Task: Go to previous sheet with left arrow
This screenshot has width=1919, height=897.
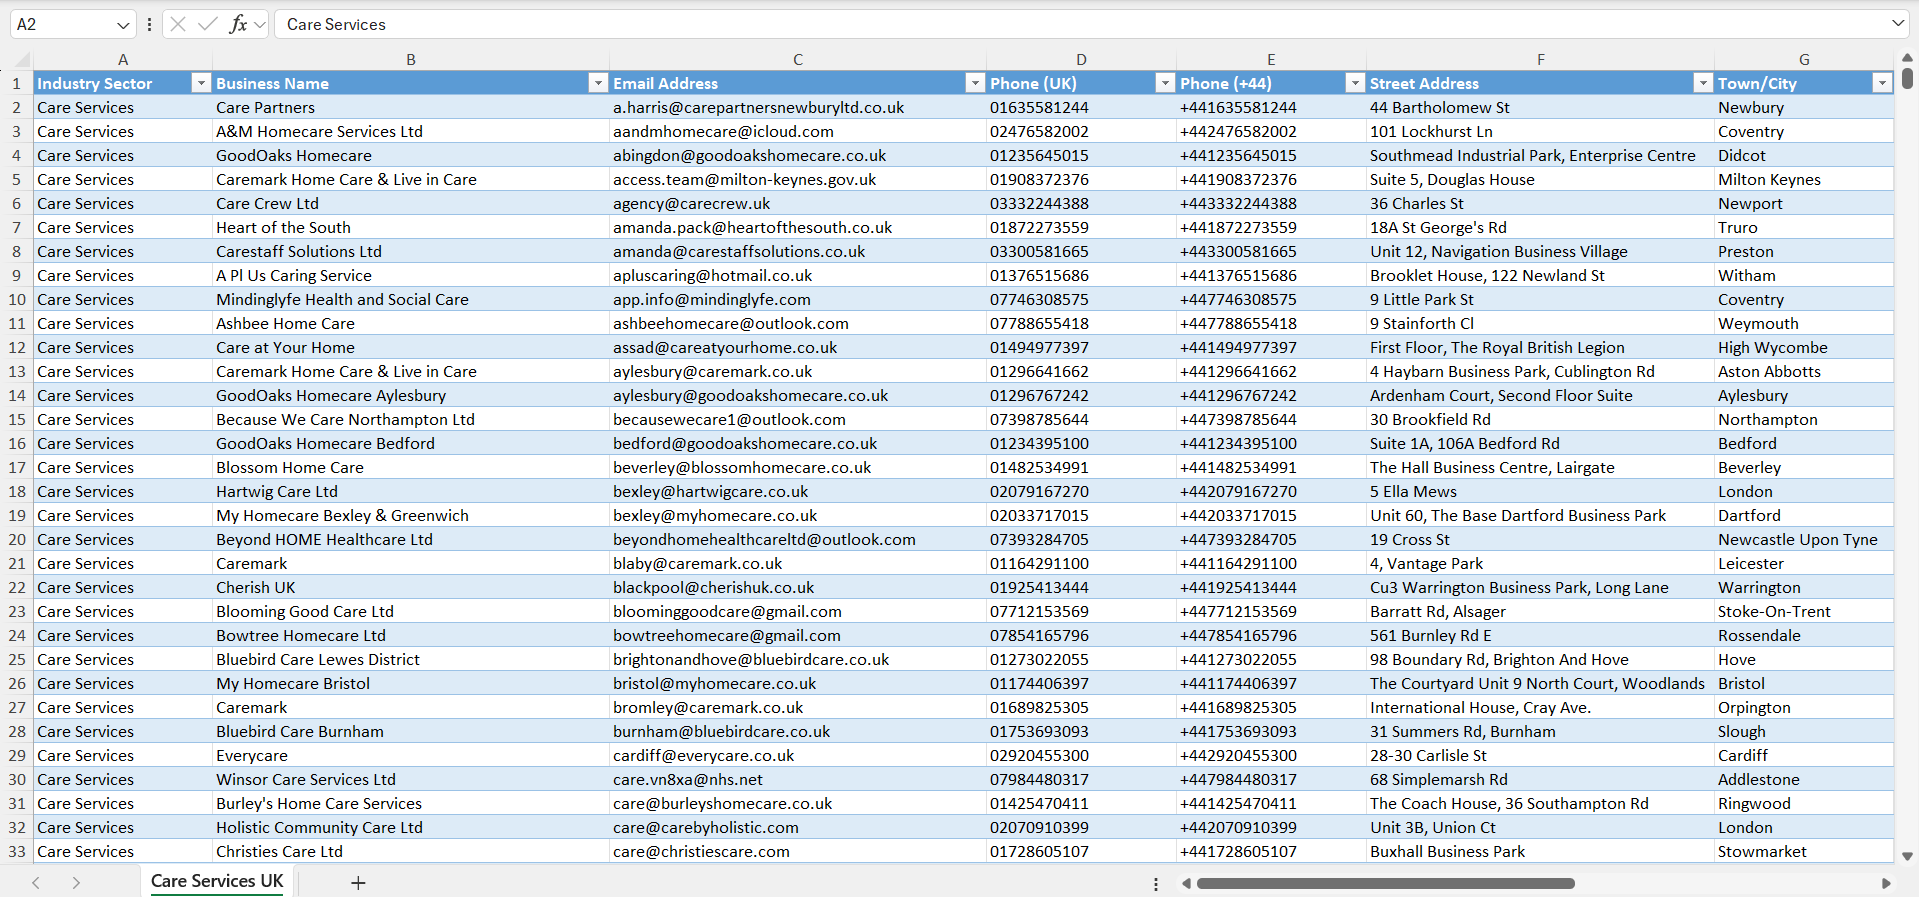Action: click(x=36, y=883)
